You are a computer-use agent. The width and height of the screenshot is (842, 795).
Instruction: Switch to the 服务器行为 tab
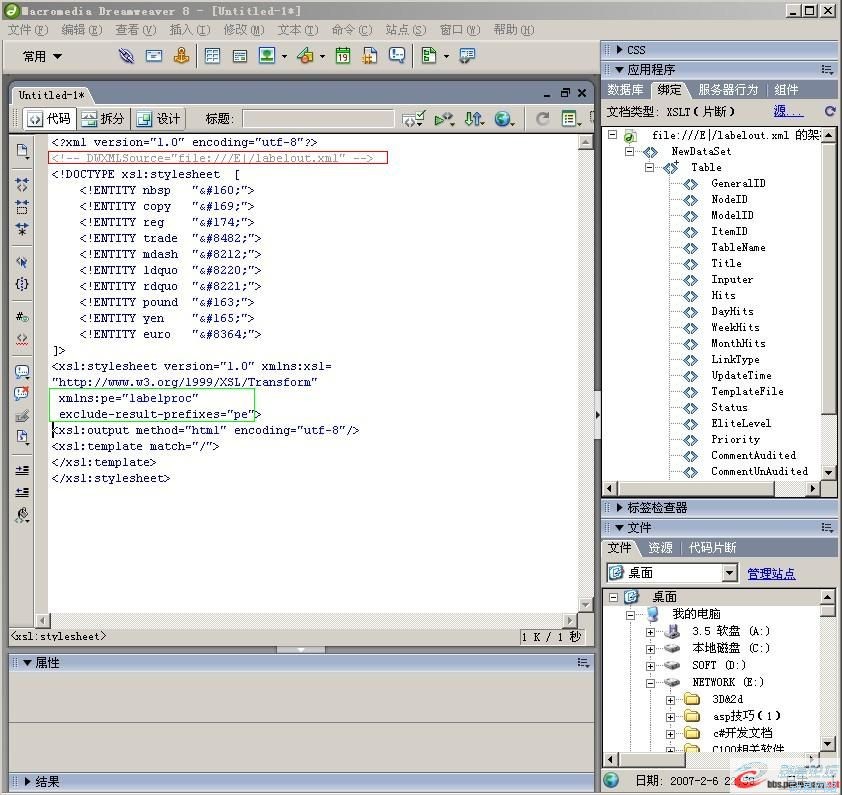click(x=728, y=90)
